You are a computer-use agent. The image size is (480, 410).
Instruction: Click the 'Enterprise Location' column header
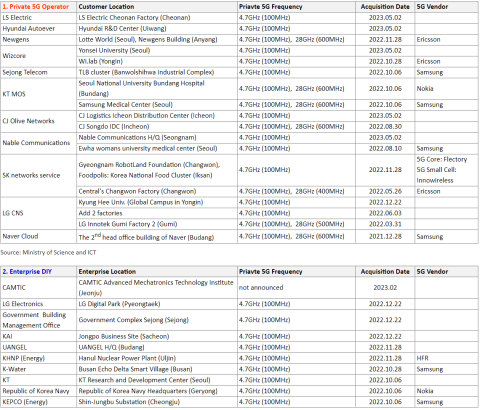(157, 272)
